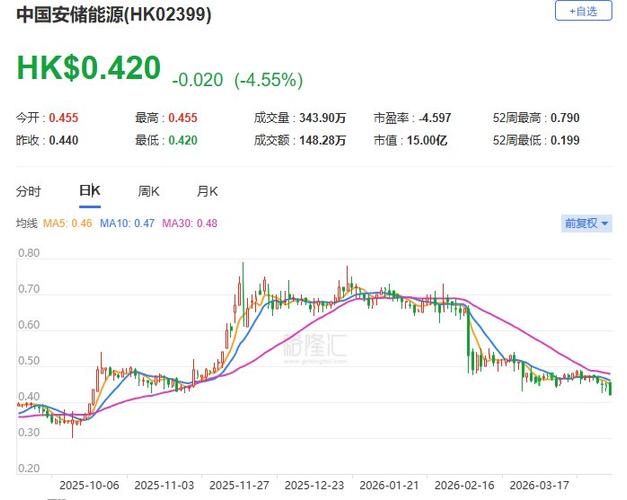Click the stock title 中国安储能源(HK02399)
This screenshot has width=627, height=500.
coord(114,15)
